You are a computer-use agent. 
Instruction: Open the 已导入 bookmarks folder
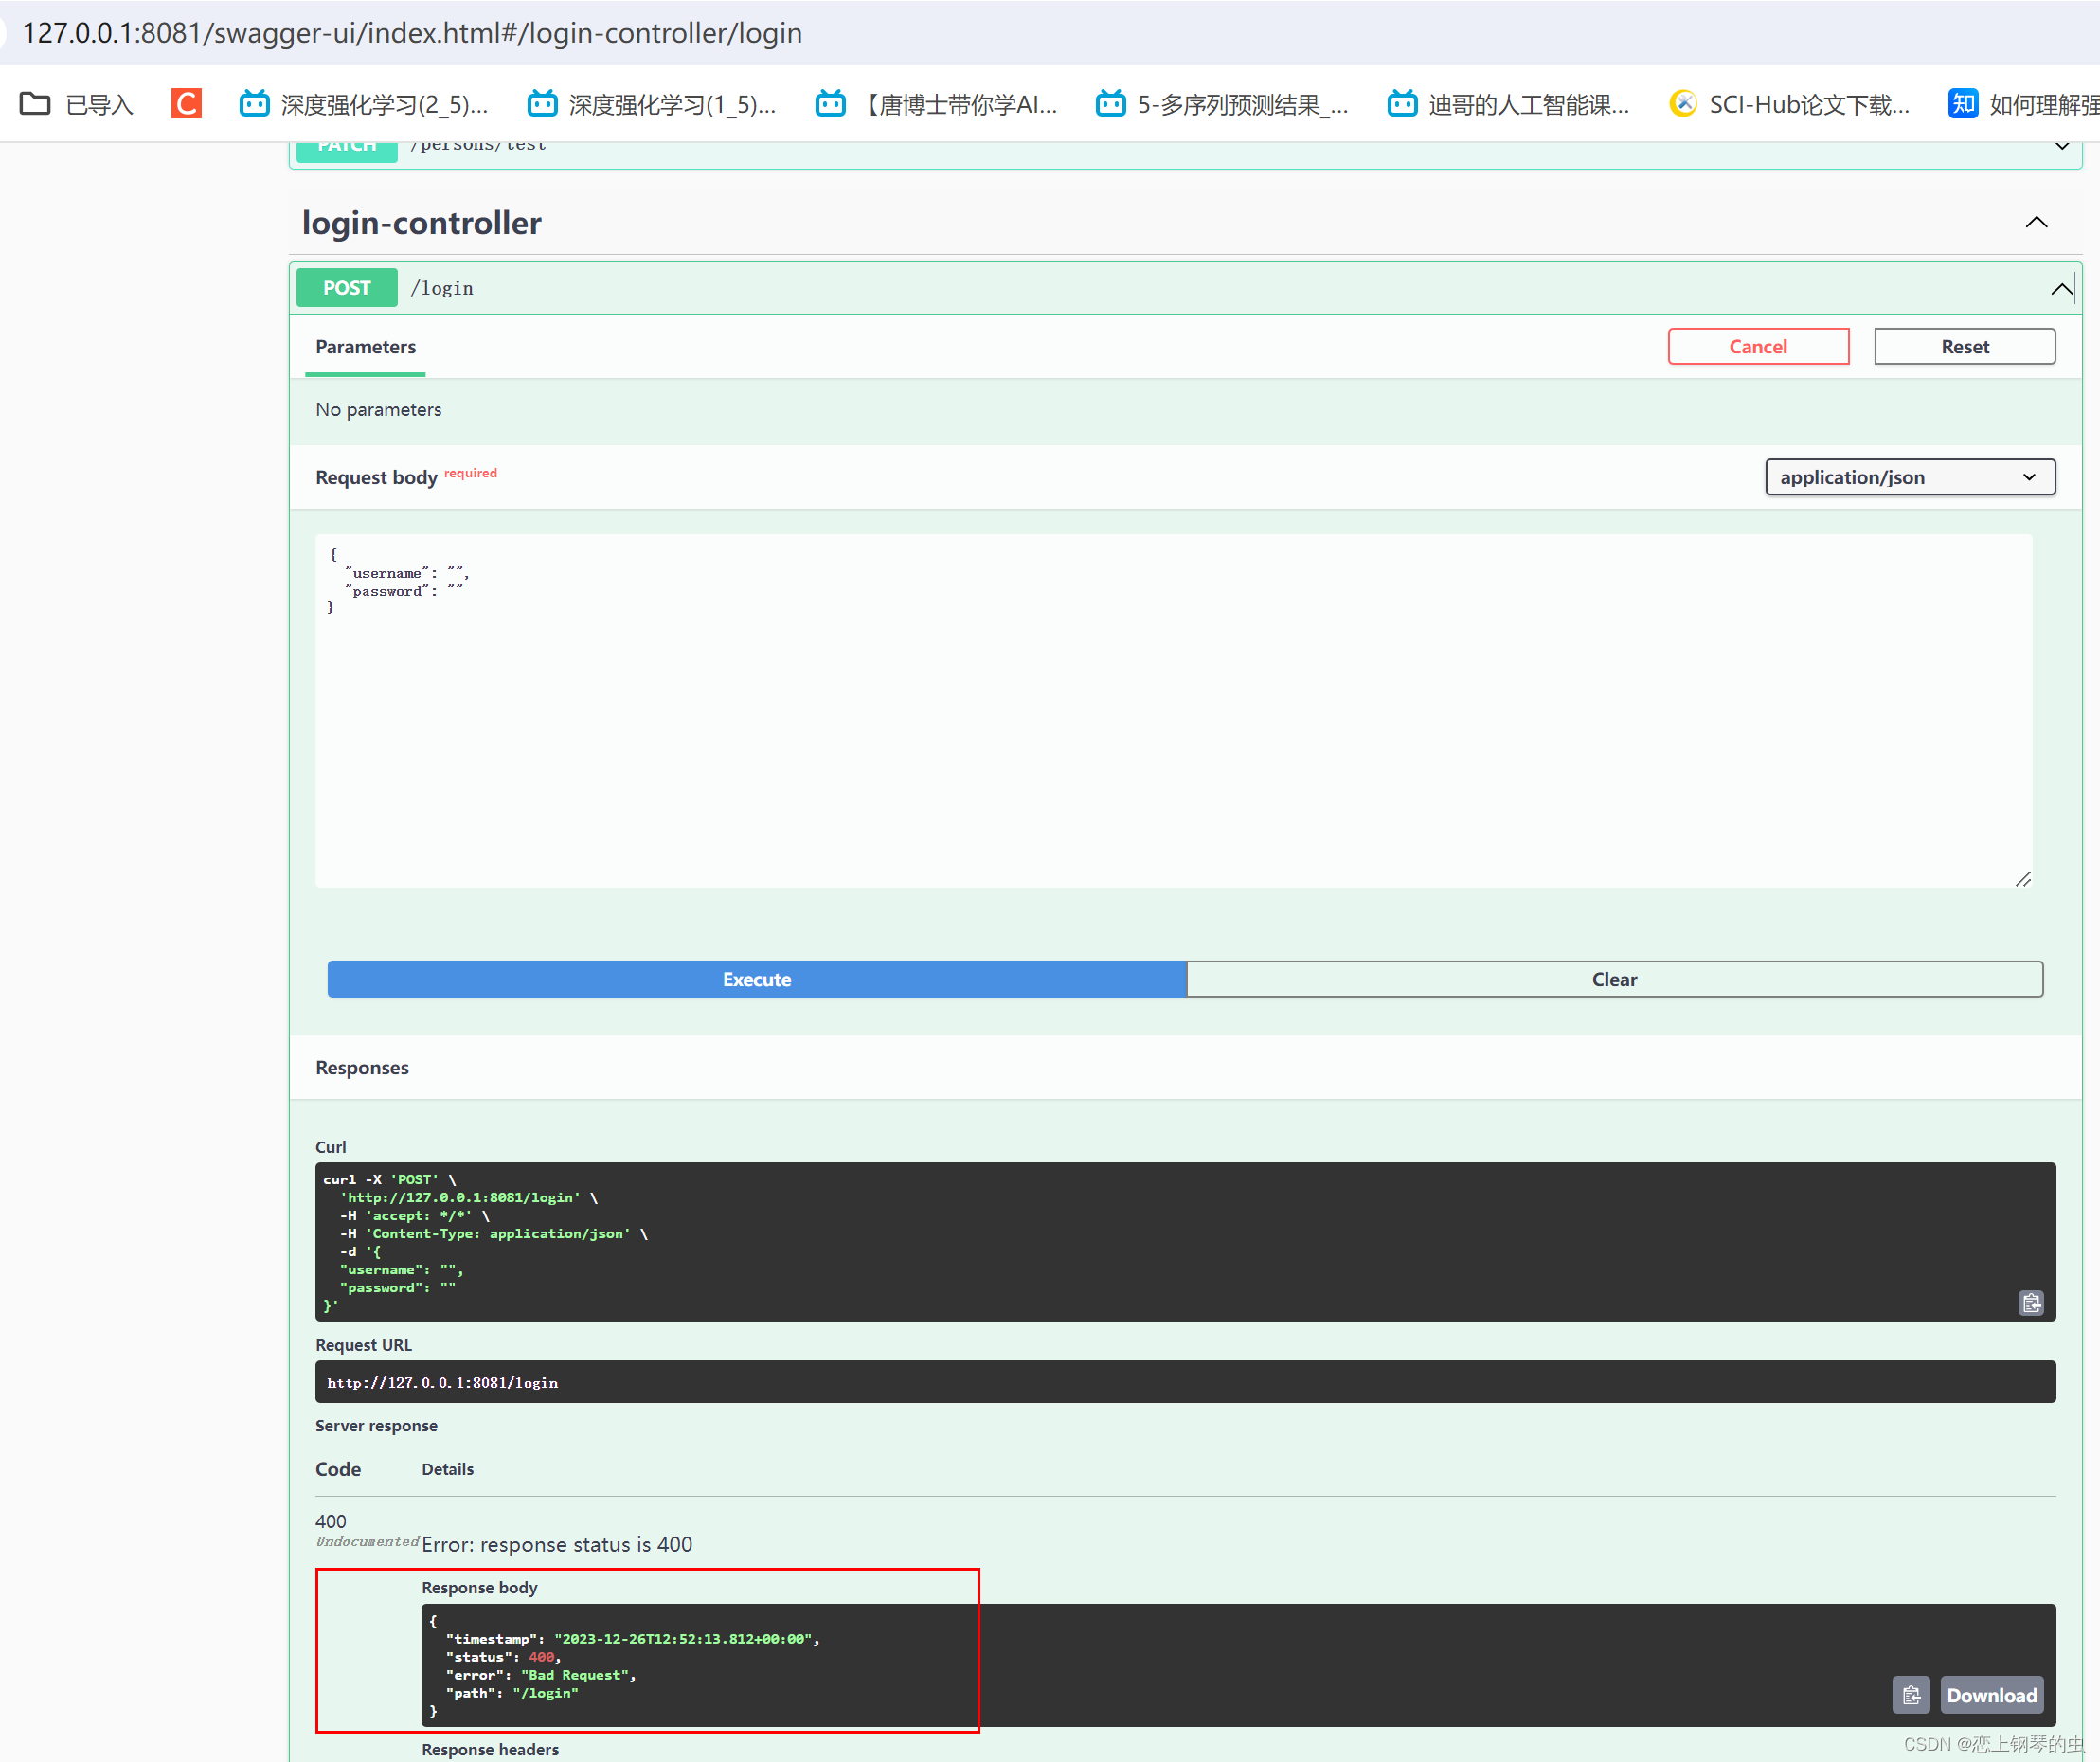point(78,104)
